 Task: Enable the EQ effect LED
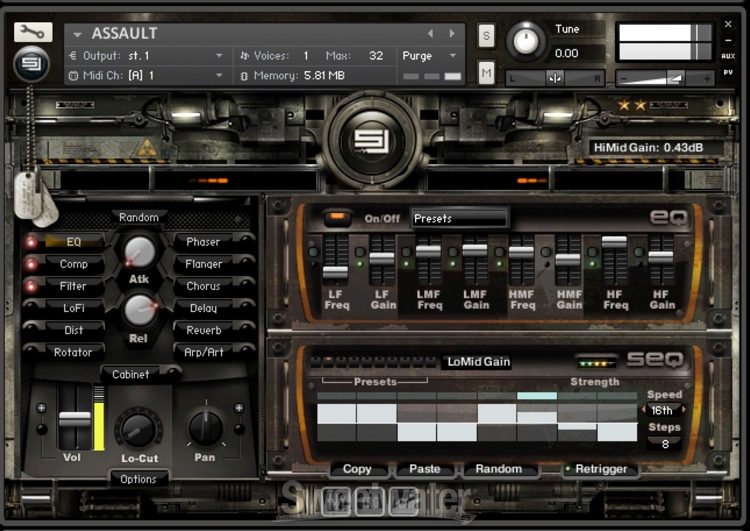click(31, 242)
